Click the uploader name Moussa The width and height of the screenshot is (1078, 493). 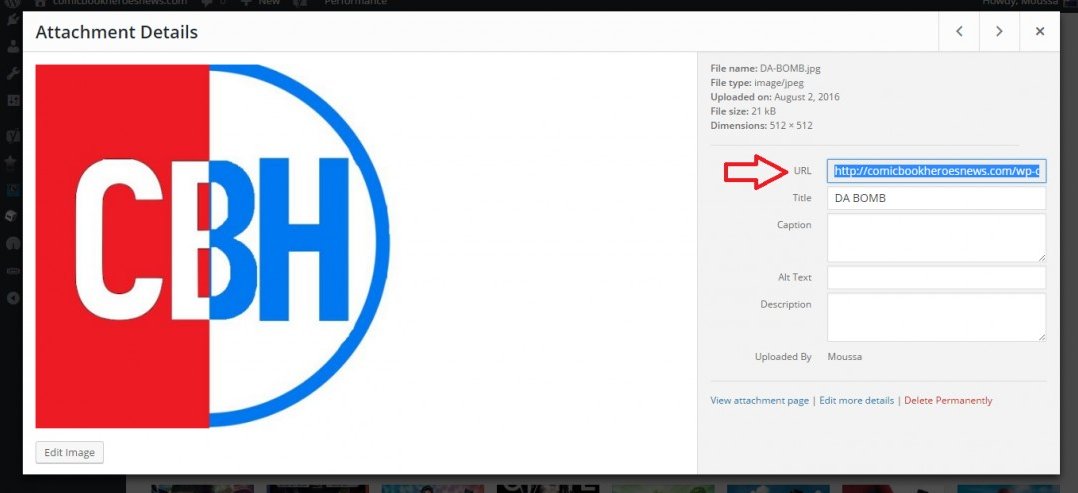click(x=844, y=357)
